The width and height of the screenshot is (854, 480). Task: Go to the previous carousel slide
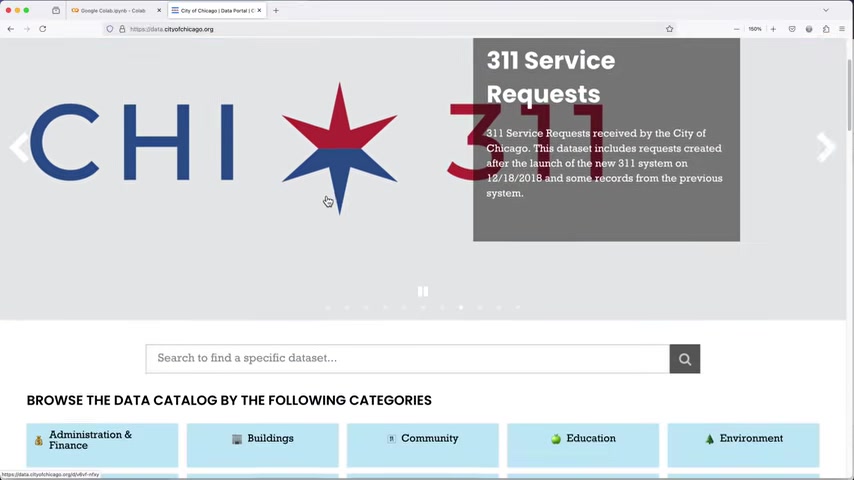pyautogui.click(x=19, y=147)
